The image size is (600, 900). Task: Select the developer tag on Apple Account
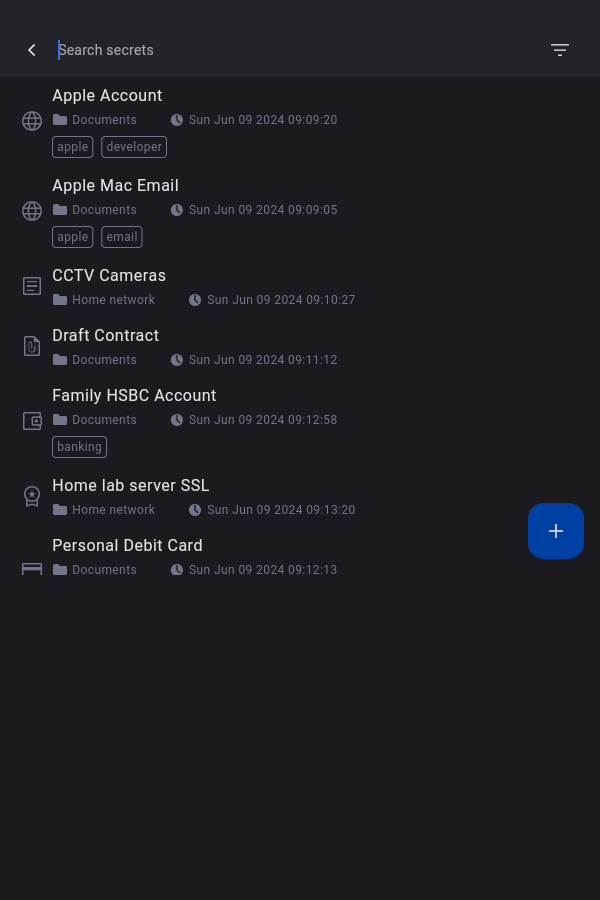tap(134, 147)
